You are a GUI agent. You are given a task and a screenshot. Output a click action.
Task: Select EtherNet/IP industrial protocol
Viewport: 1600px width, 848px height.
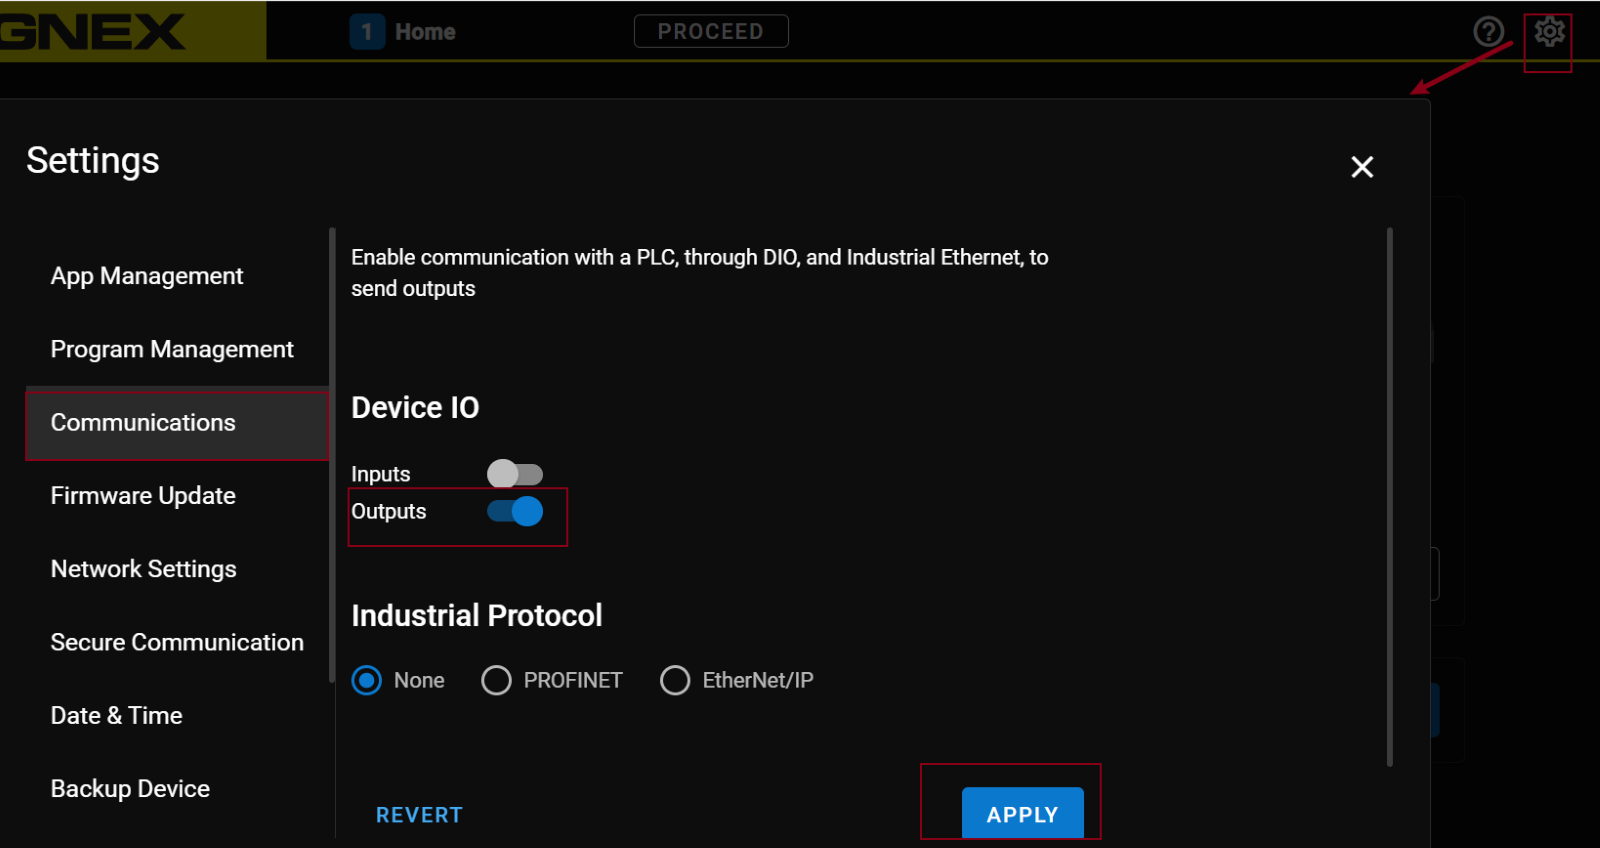coord(675,681)
